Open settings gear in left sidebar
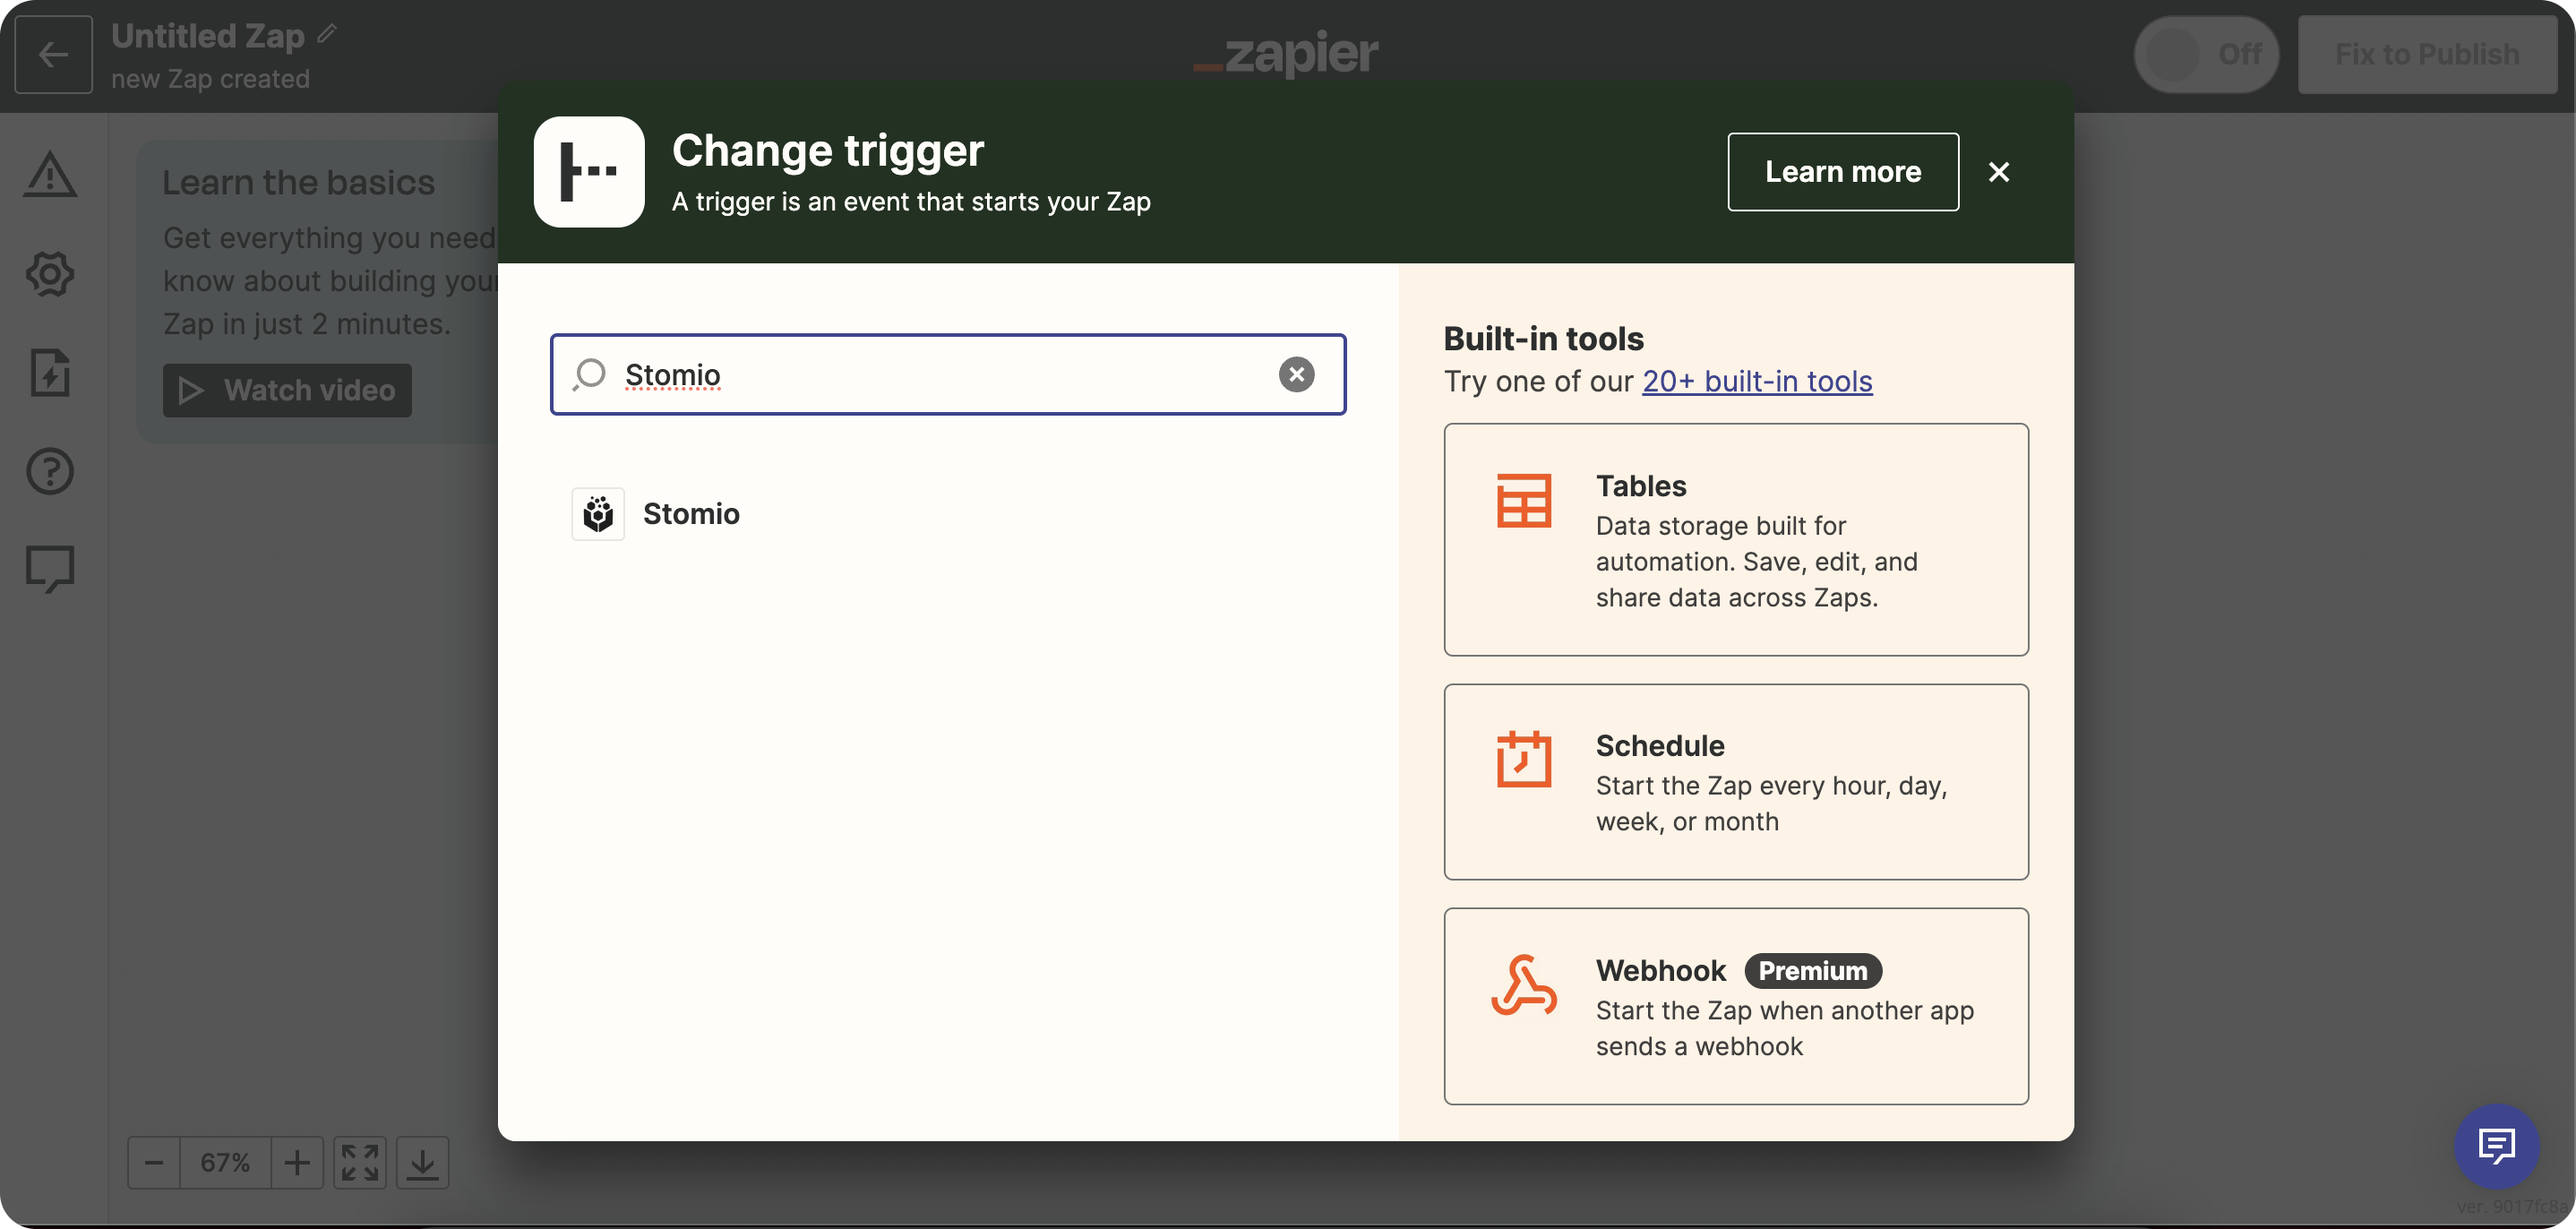Viewport: 2576px width, 1229px height. [x=50, y=274]
